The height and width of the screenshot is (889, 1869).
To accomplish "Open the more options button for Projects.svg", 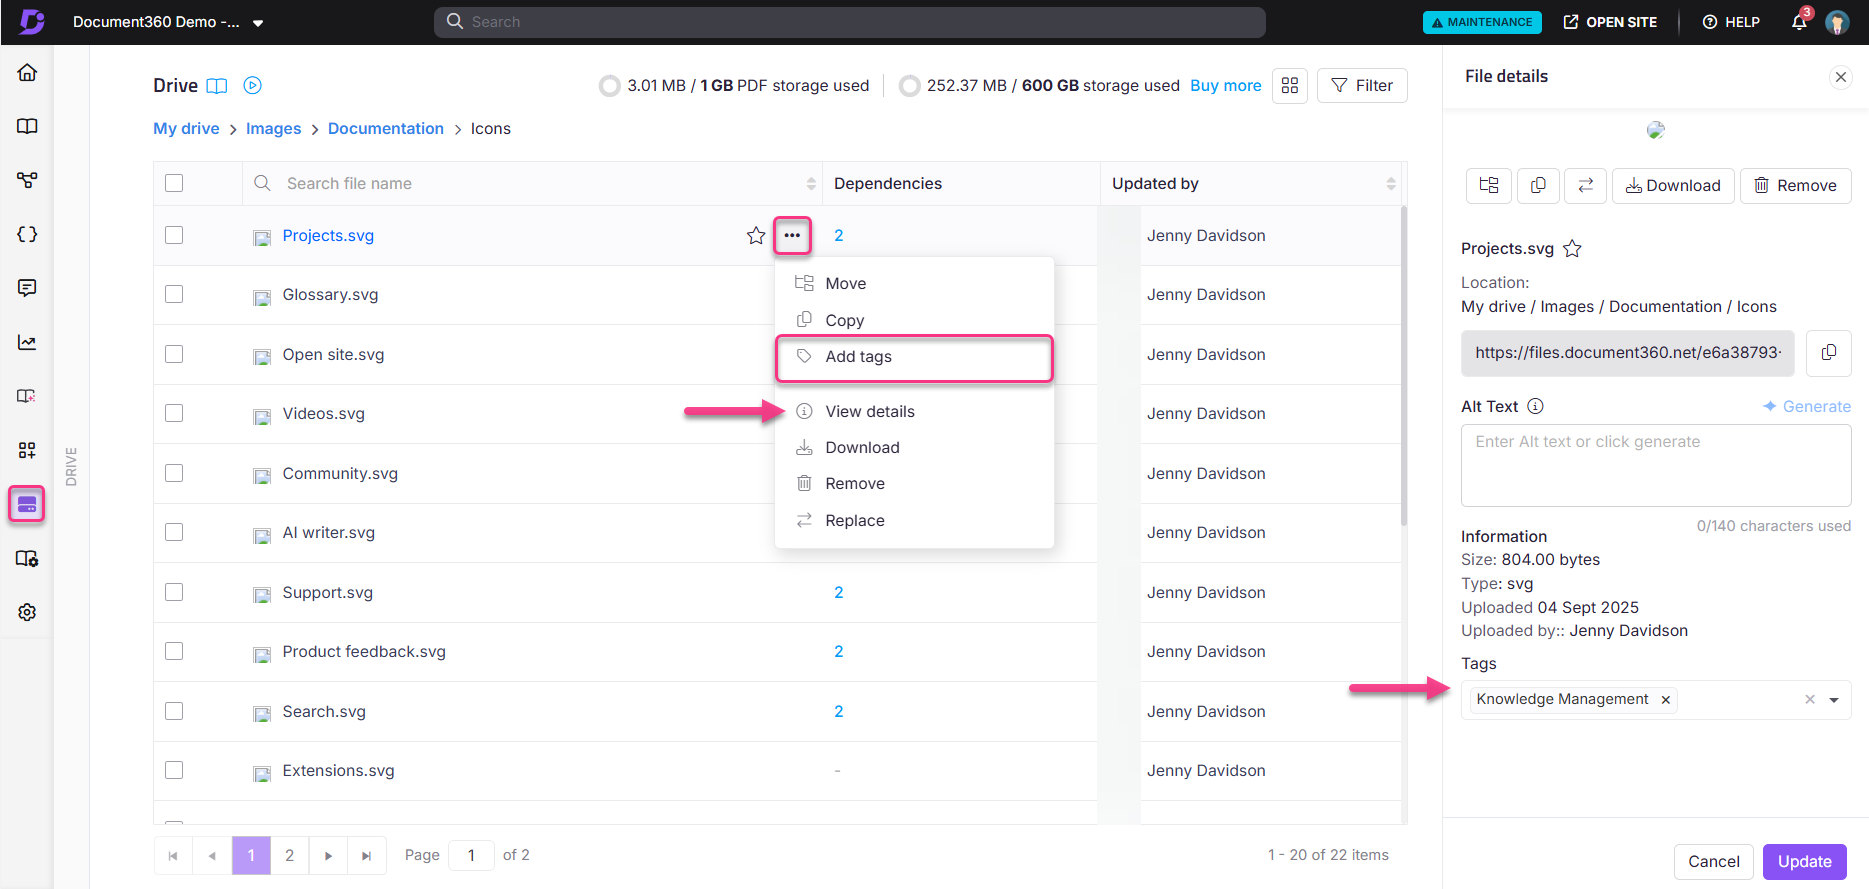I will click(x=792, y=236).
